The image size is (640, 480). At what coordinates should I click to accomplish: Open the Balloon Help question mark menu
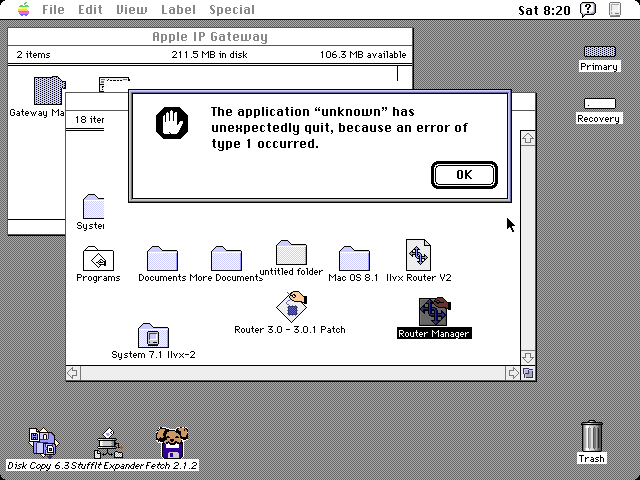(x=588, y=9)
